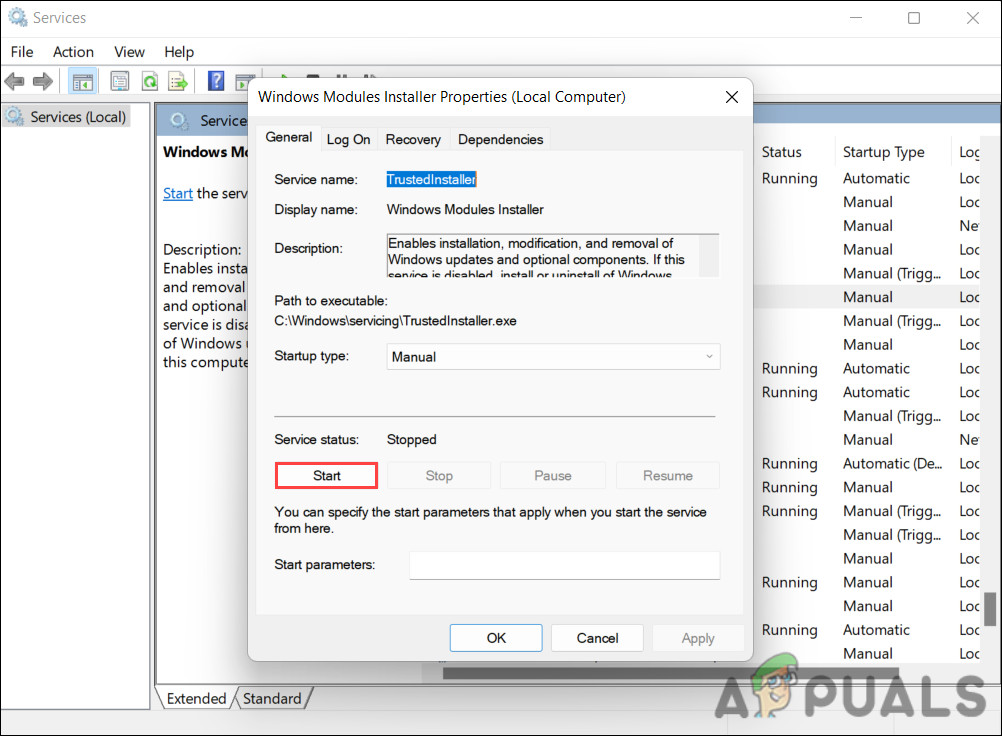
Task: Click the disabled Pause button
Action: pyautogui.click(x=553, y=475)
